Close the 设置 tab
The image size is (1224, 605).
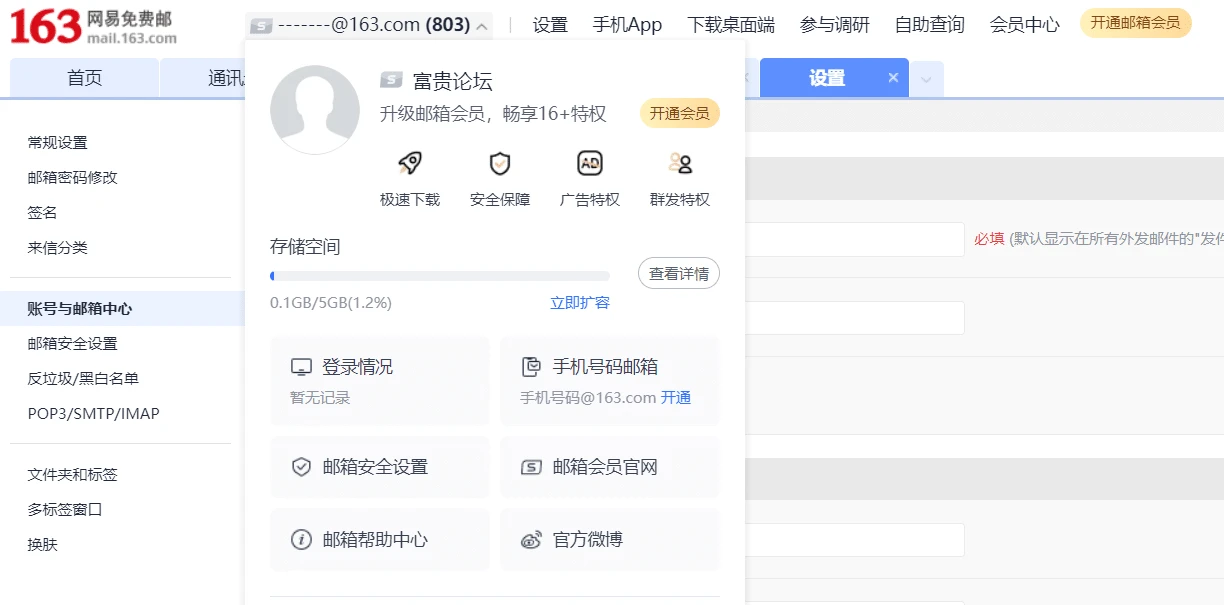(x=893, y=77)
